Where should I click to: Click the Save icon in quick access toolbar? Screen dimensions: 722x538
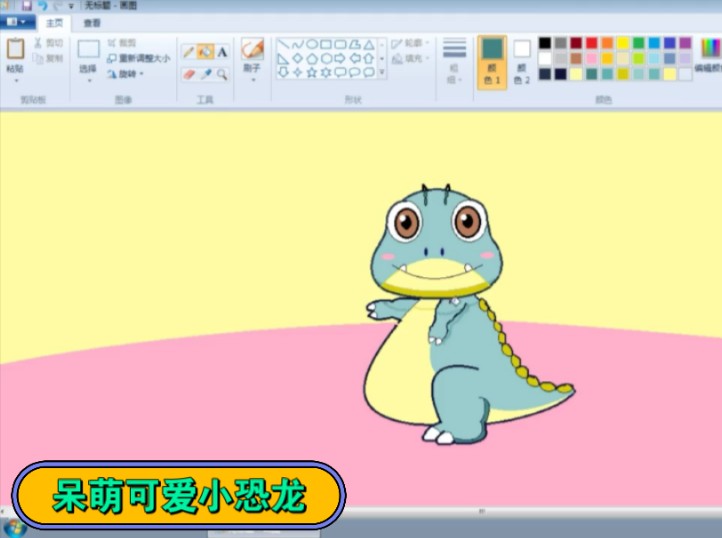[x=27, y=6]
